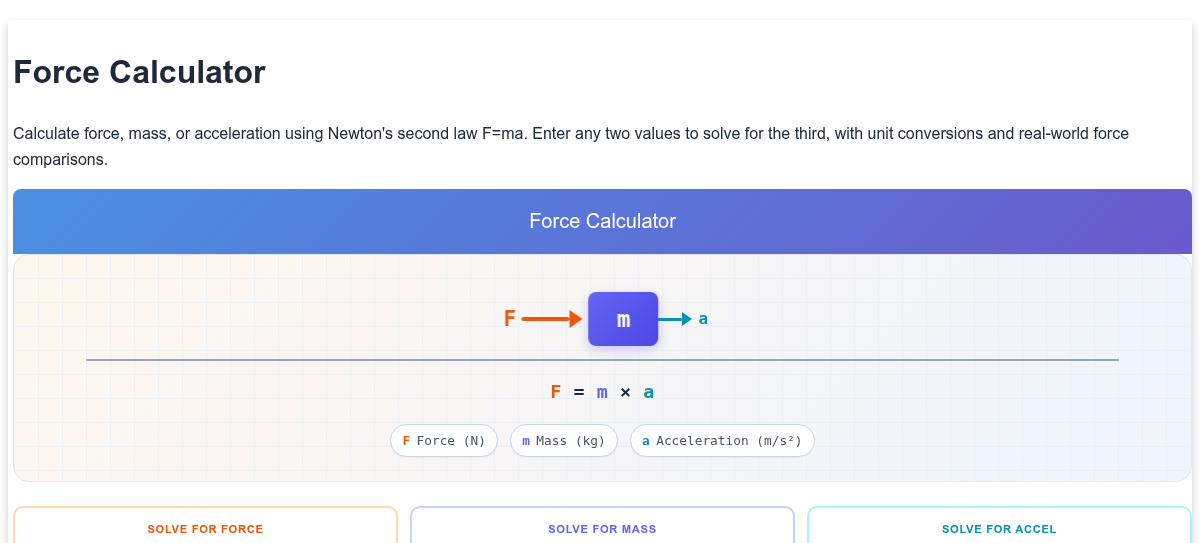Click the purple m in the formula
Viewport: 1200px width, 543px height.
(x=602, y=392)
